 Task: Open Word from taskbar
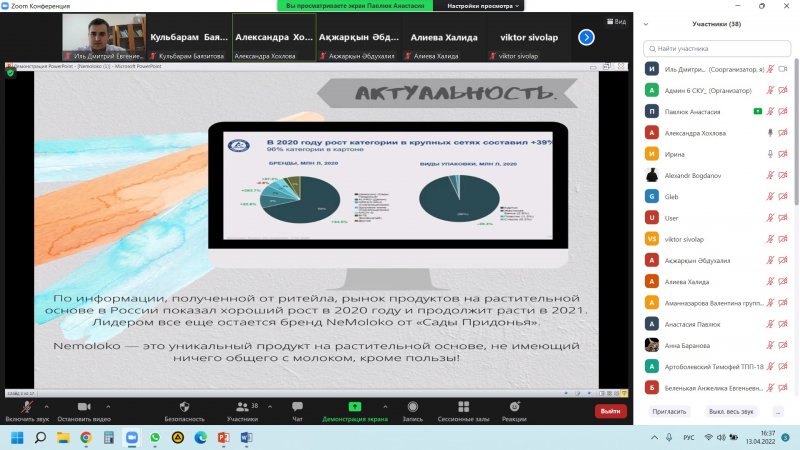click(x=246, y=438)
